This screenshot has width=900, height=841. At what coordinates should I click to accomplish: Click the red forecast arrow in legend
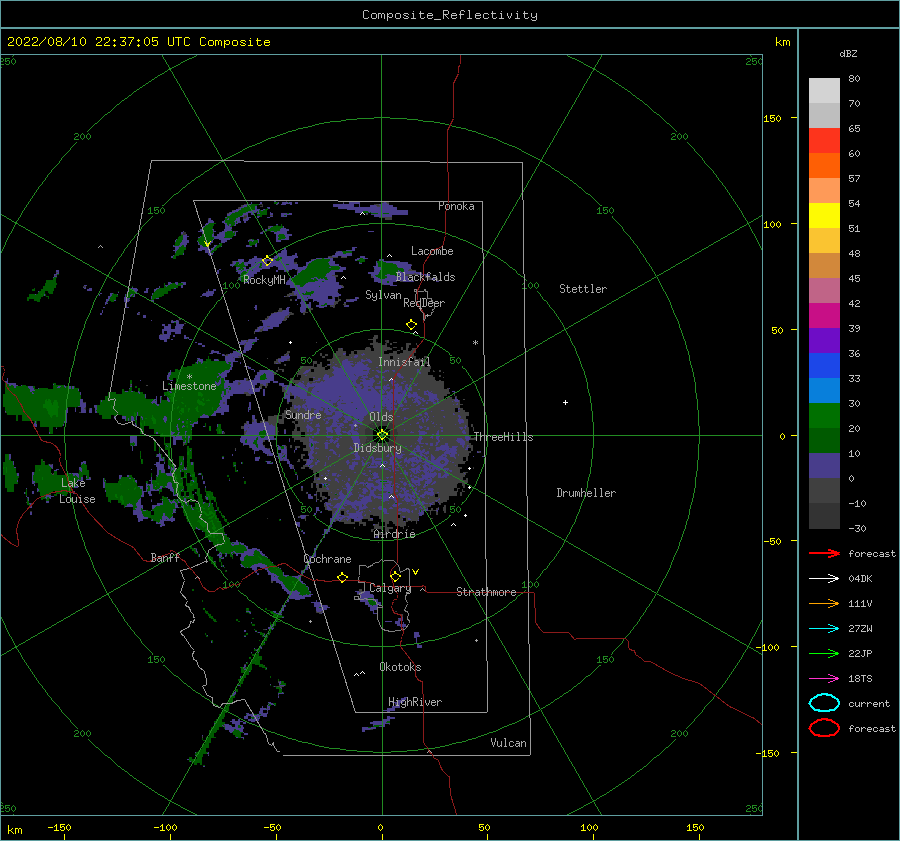(x=824, y=553)
